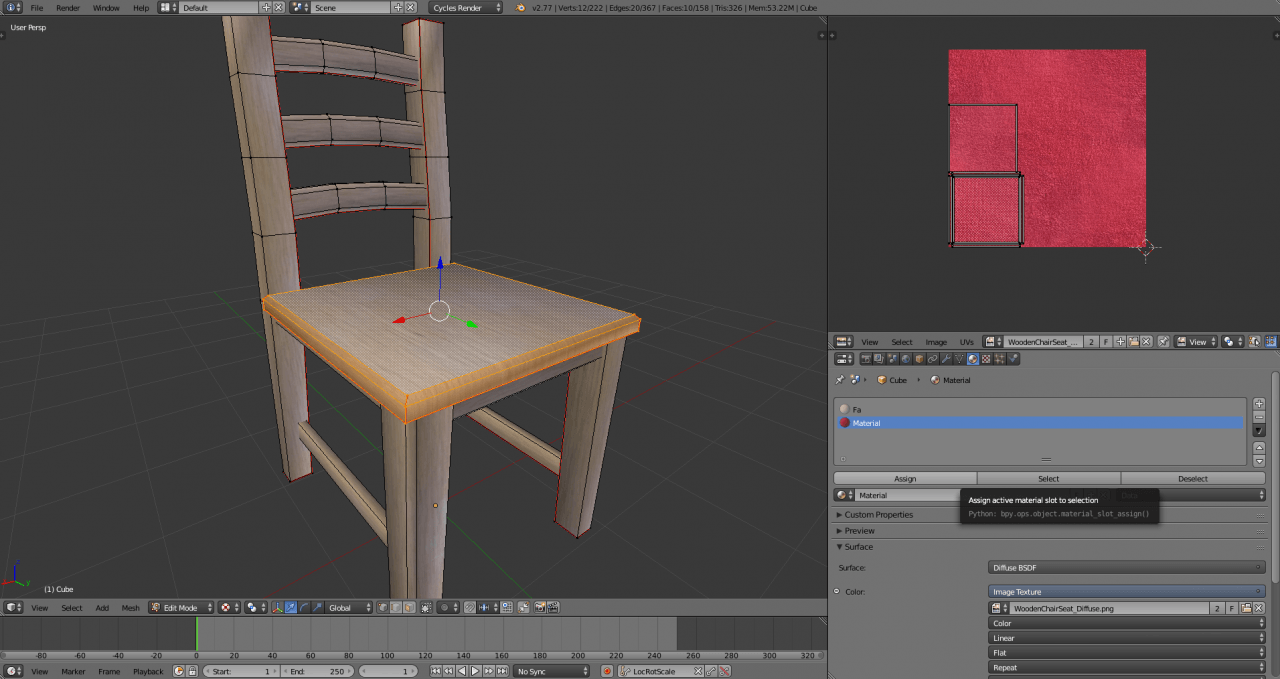Collapse the Surface panel
This screenshot has height=679, width=1280.
858,547
